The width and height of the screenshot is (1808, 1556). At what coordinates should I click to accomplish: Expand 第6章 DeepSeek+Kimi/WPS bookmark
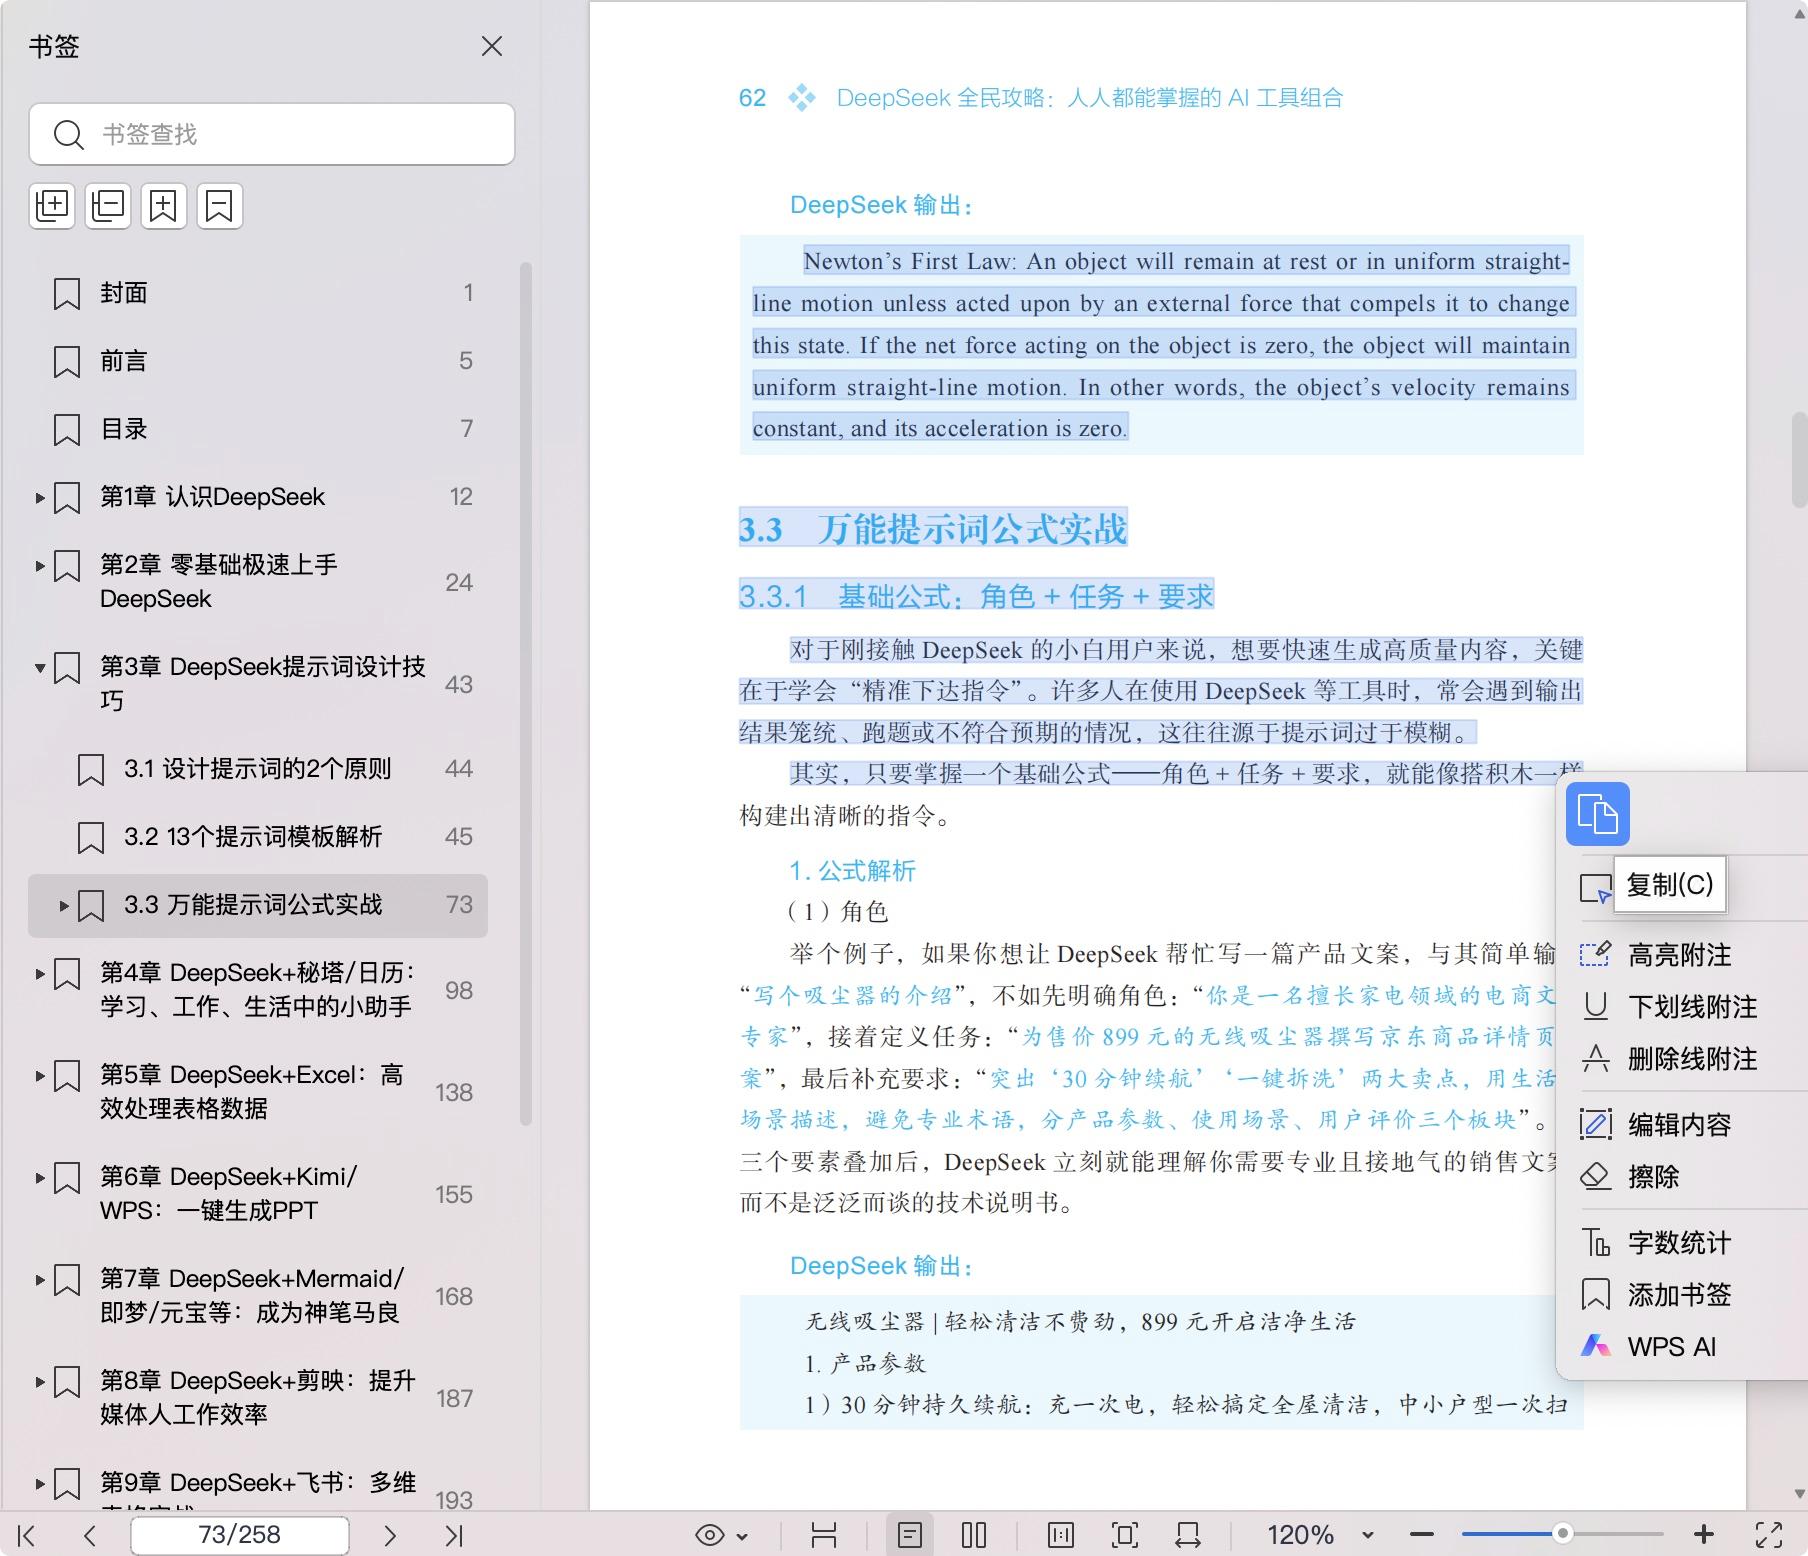tap(40, 1177)
